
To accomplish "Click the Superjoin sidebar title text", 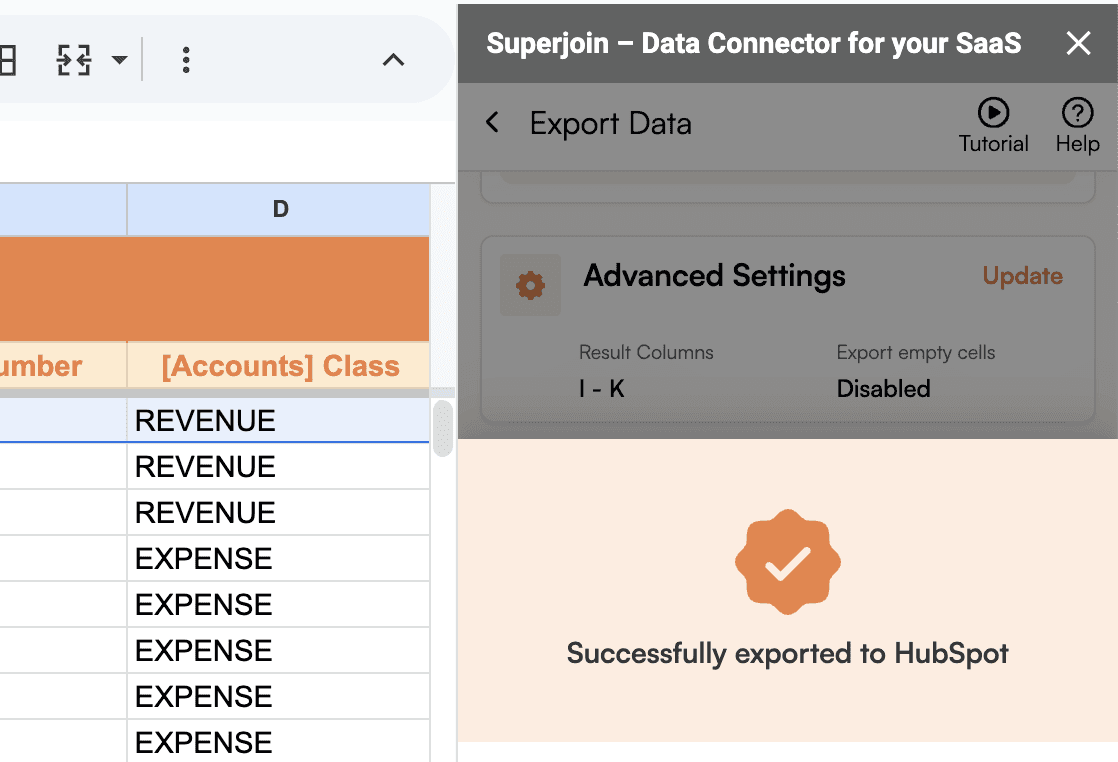I will point(754,43).
